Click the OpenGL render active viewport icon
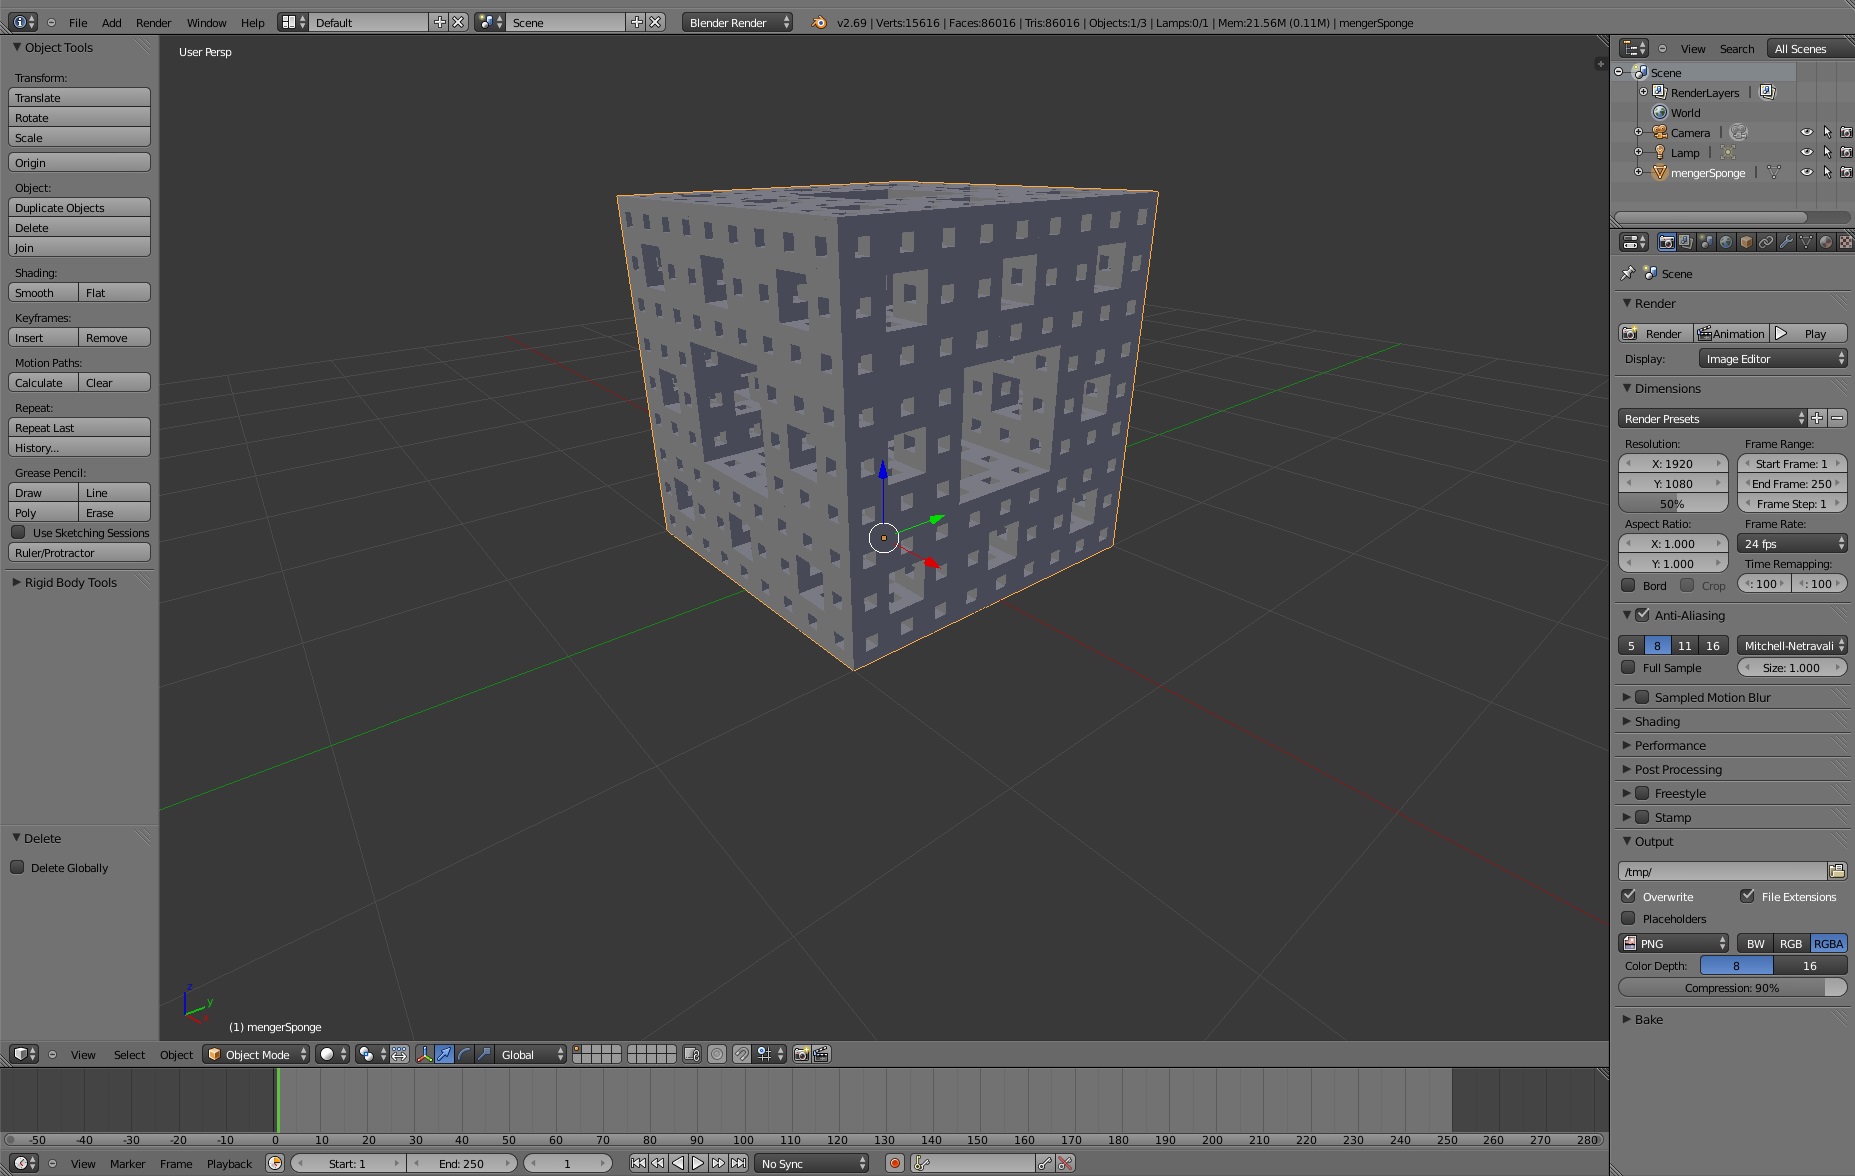The image size is (1855, 1176). (801, 1054)
